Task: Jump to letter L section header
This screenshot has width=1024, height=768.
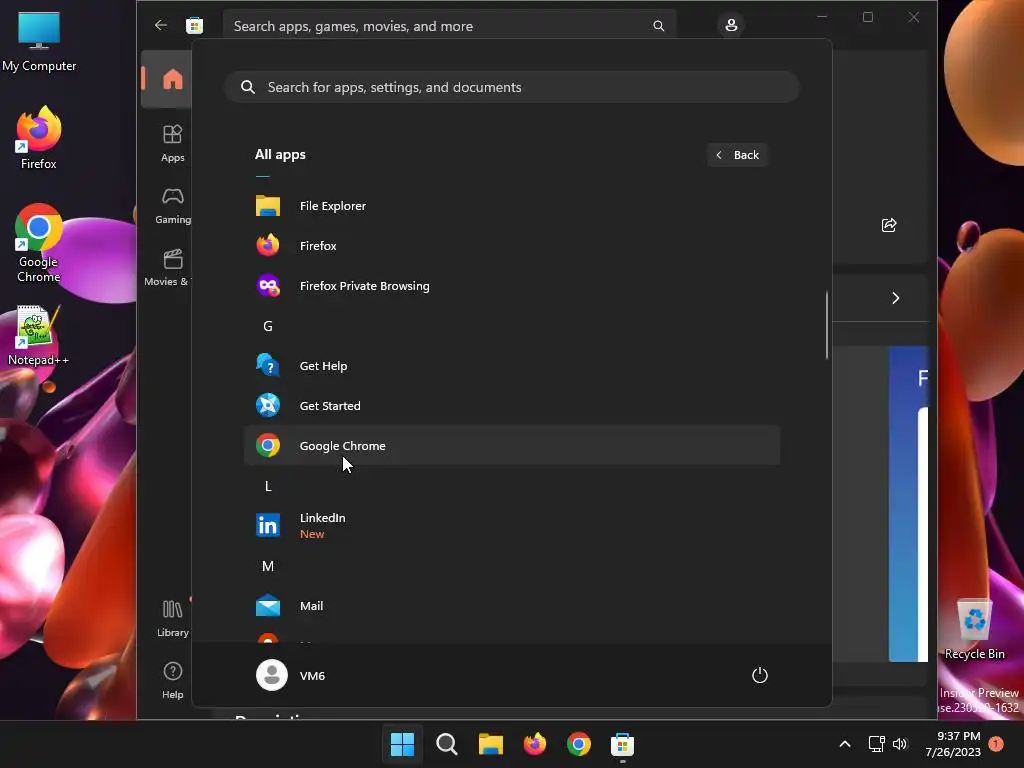Action: coord(268,486)
